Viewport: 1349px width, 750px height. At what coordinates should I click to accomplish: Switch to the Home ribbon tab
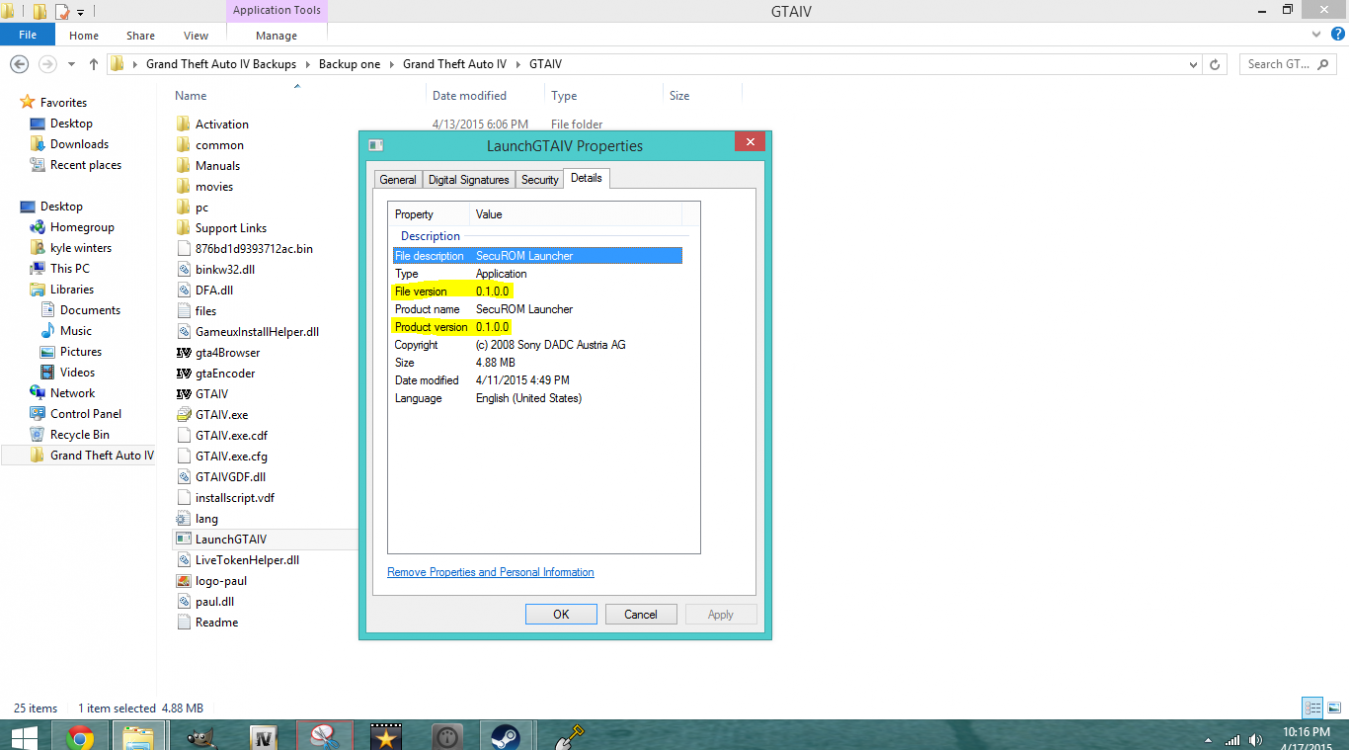(84, 35)
